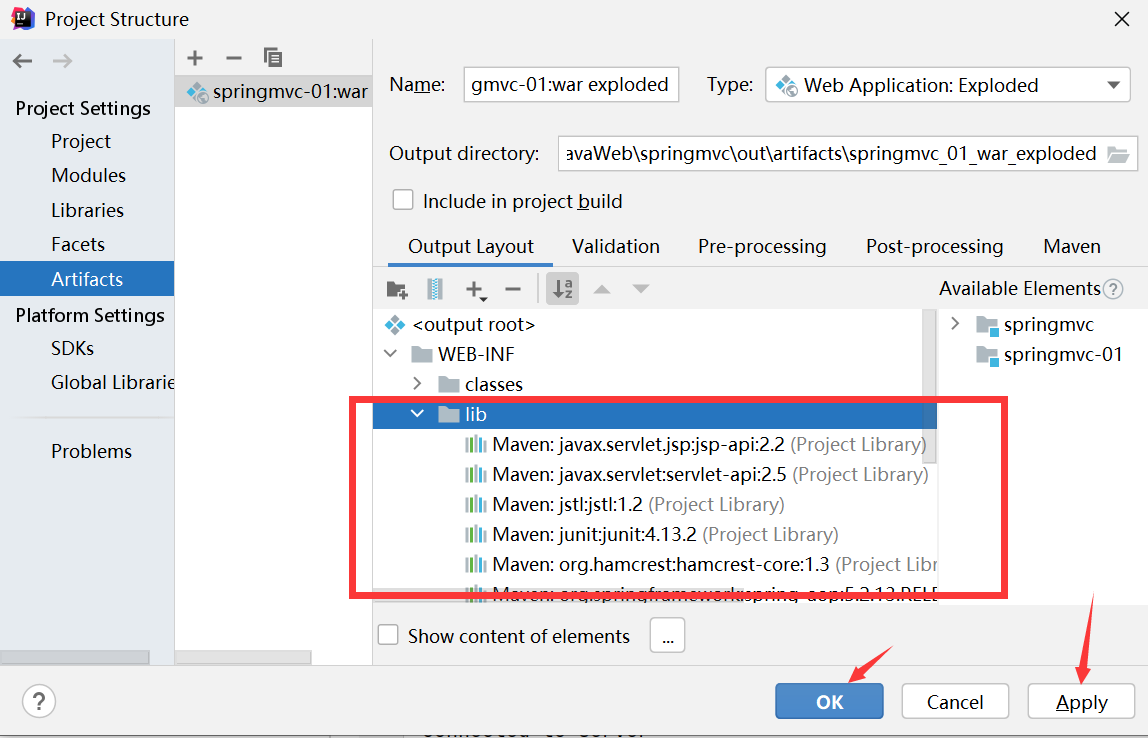Open the Add Copy of dropdown plus
The width and height of the screenshot is (1148, 738).
pyautogui.click(x=476, y=290)
